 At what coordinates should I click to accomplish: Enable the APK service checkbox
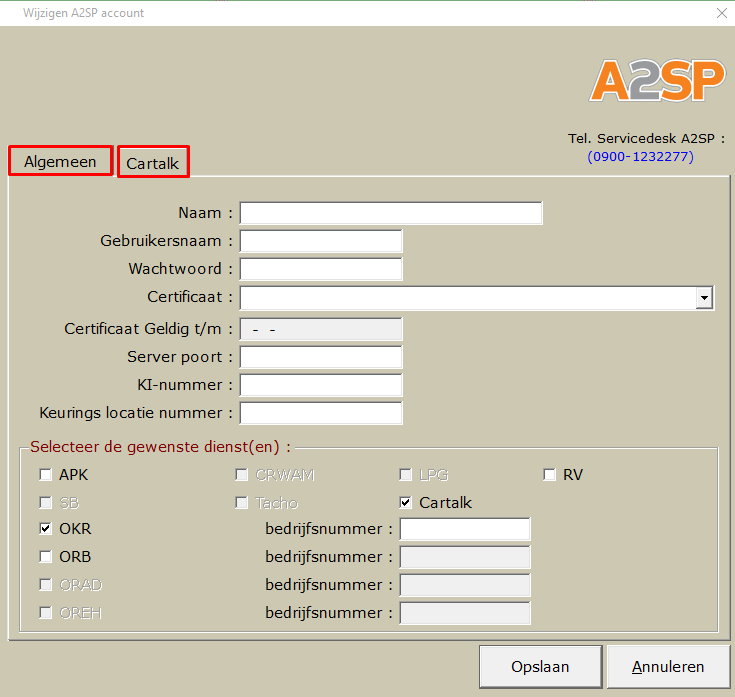pyautogui.click(x=45, y=475)
